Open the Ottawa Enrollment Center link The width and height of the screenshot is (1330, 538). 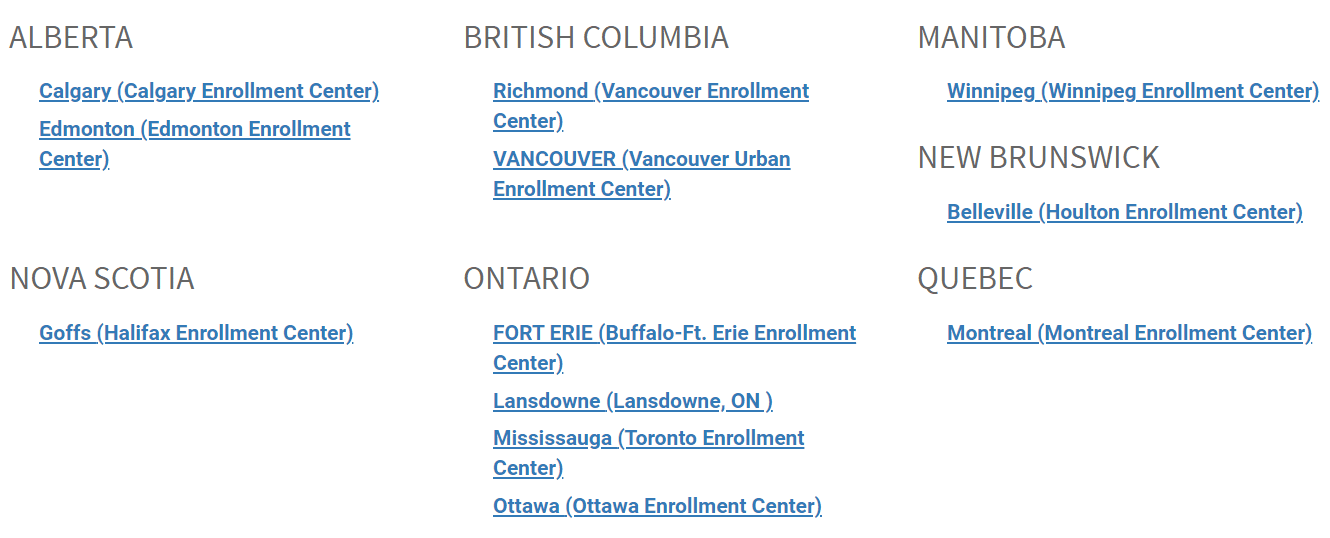pos(657,506)
